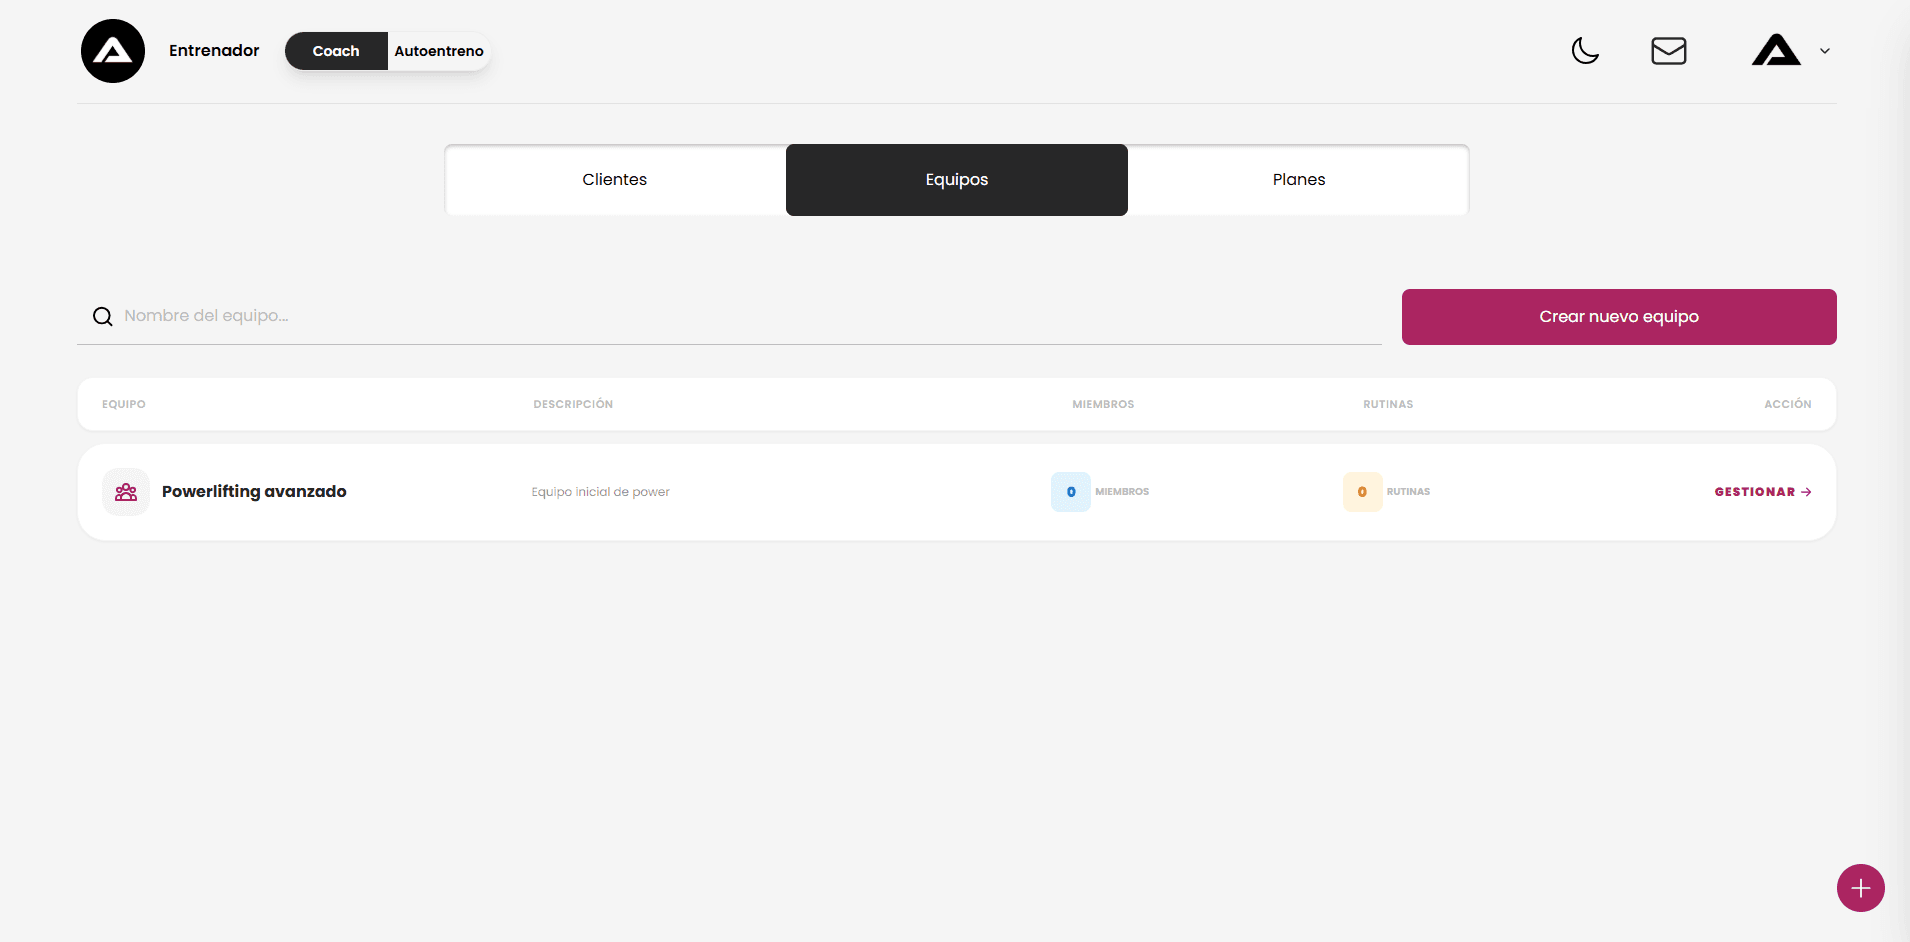Click Gestionar for Powerlifting avanzado
Viewport: 1910px width, 942px height.
pyautogui.click(x=1762, y=492)
